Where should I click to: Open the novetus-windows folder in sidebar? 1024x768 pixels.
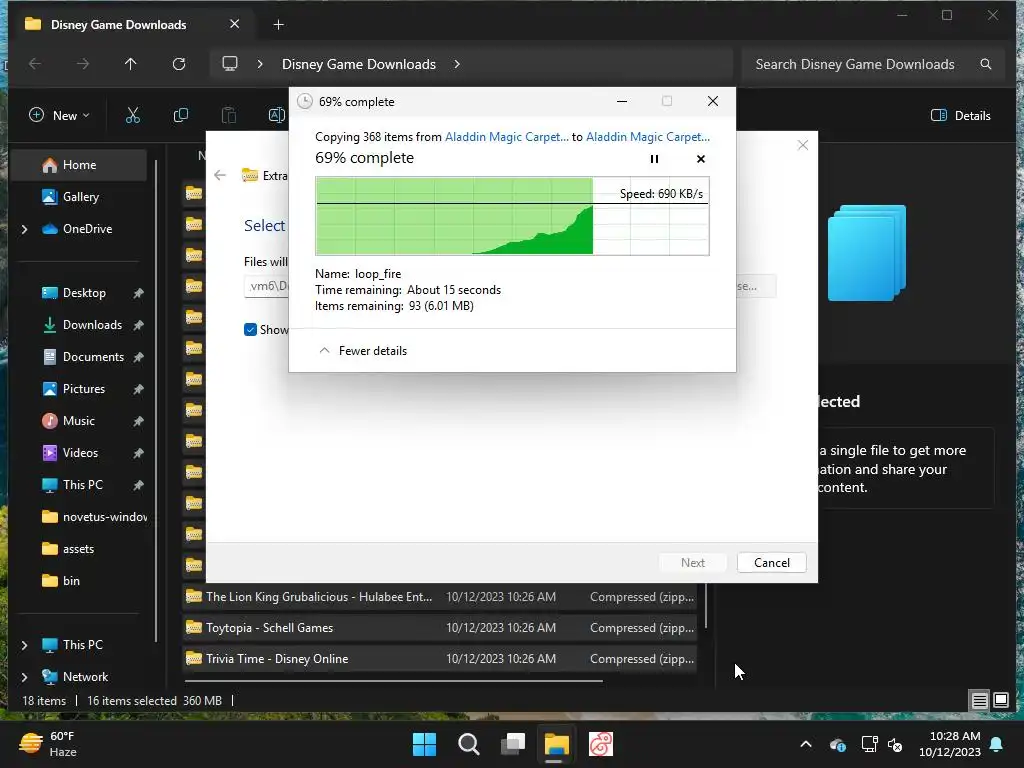pyautogui.click(x=93, y=517)
